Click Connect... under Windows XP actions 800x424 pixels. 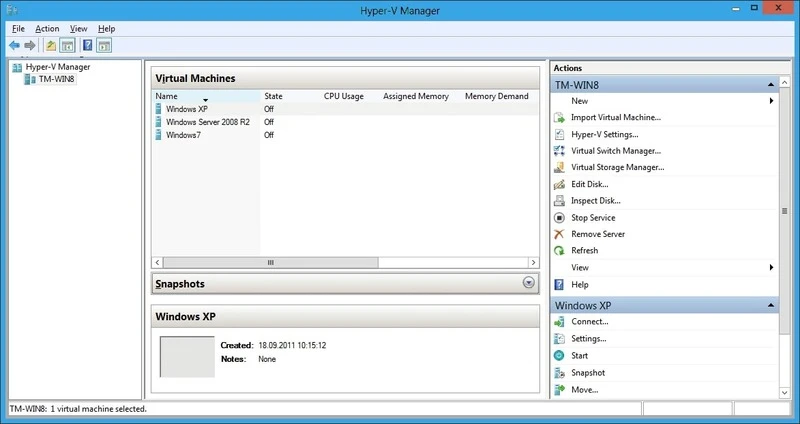[589, 322]
